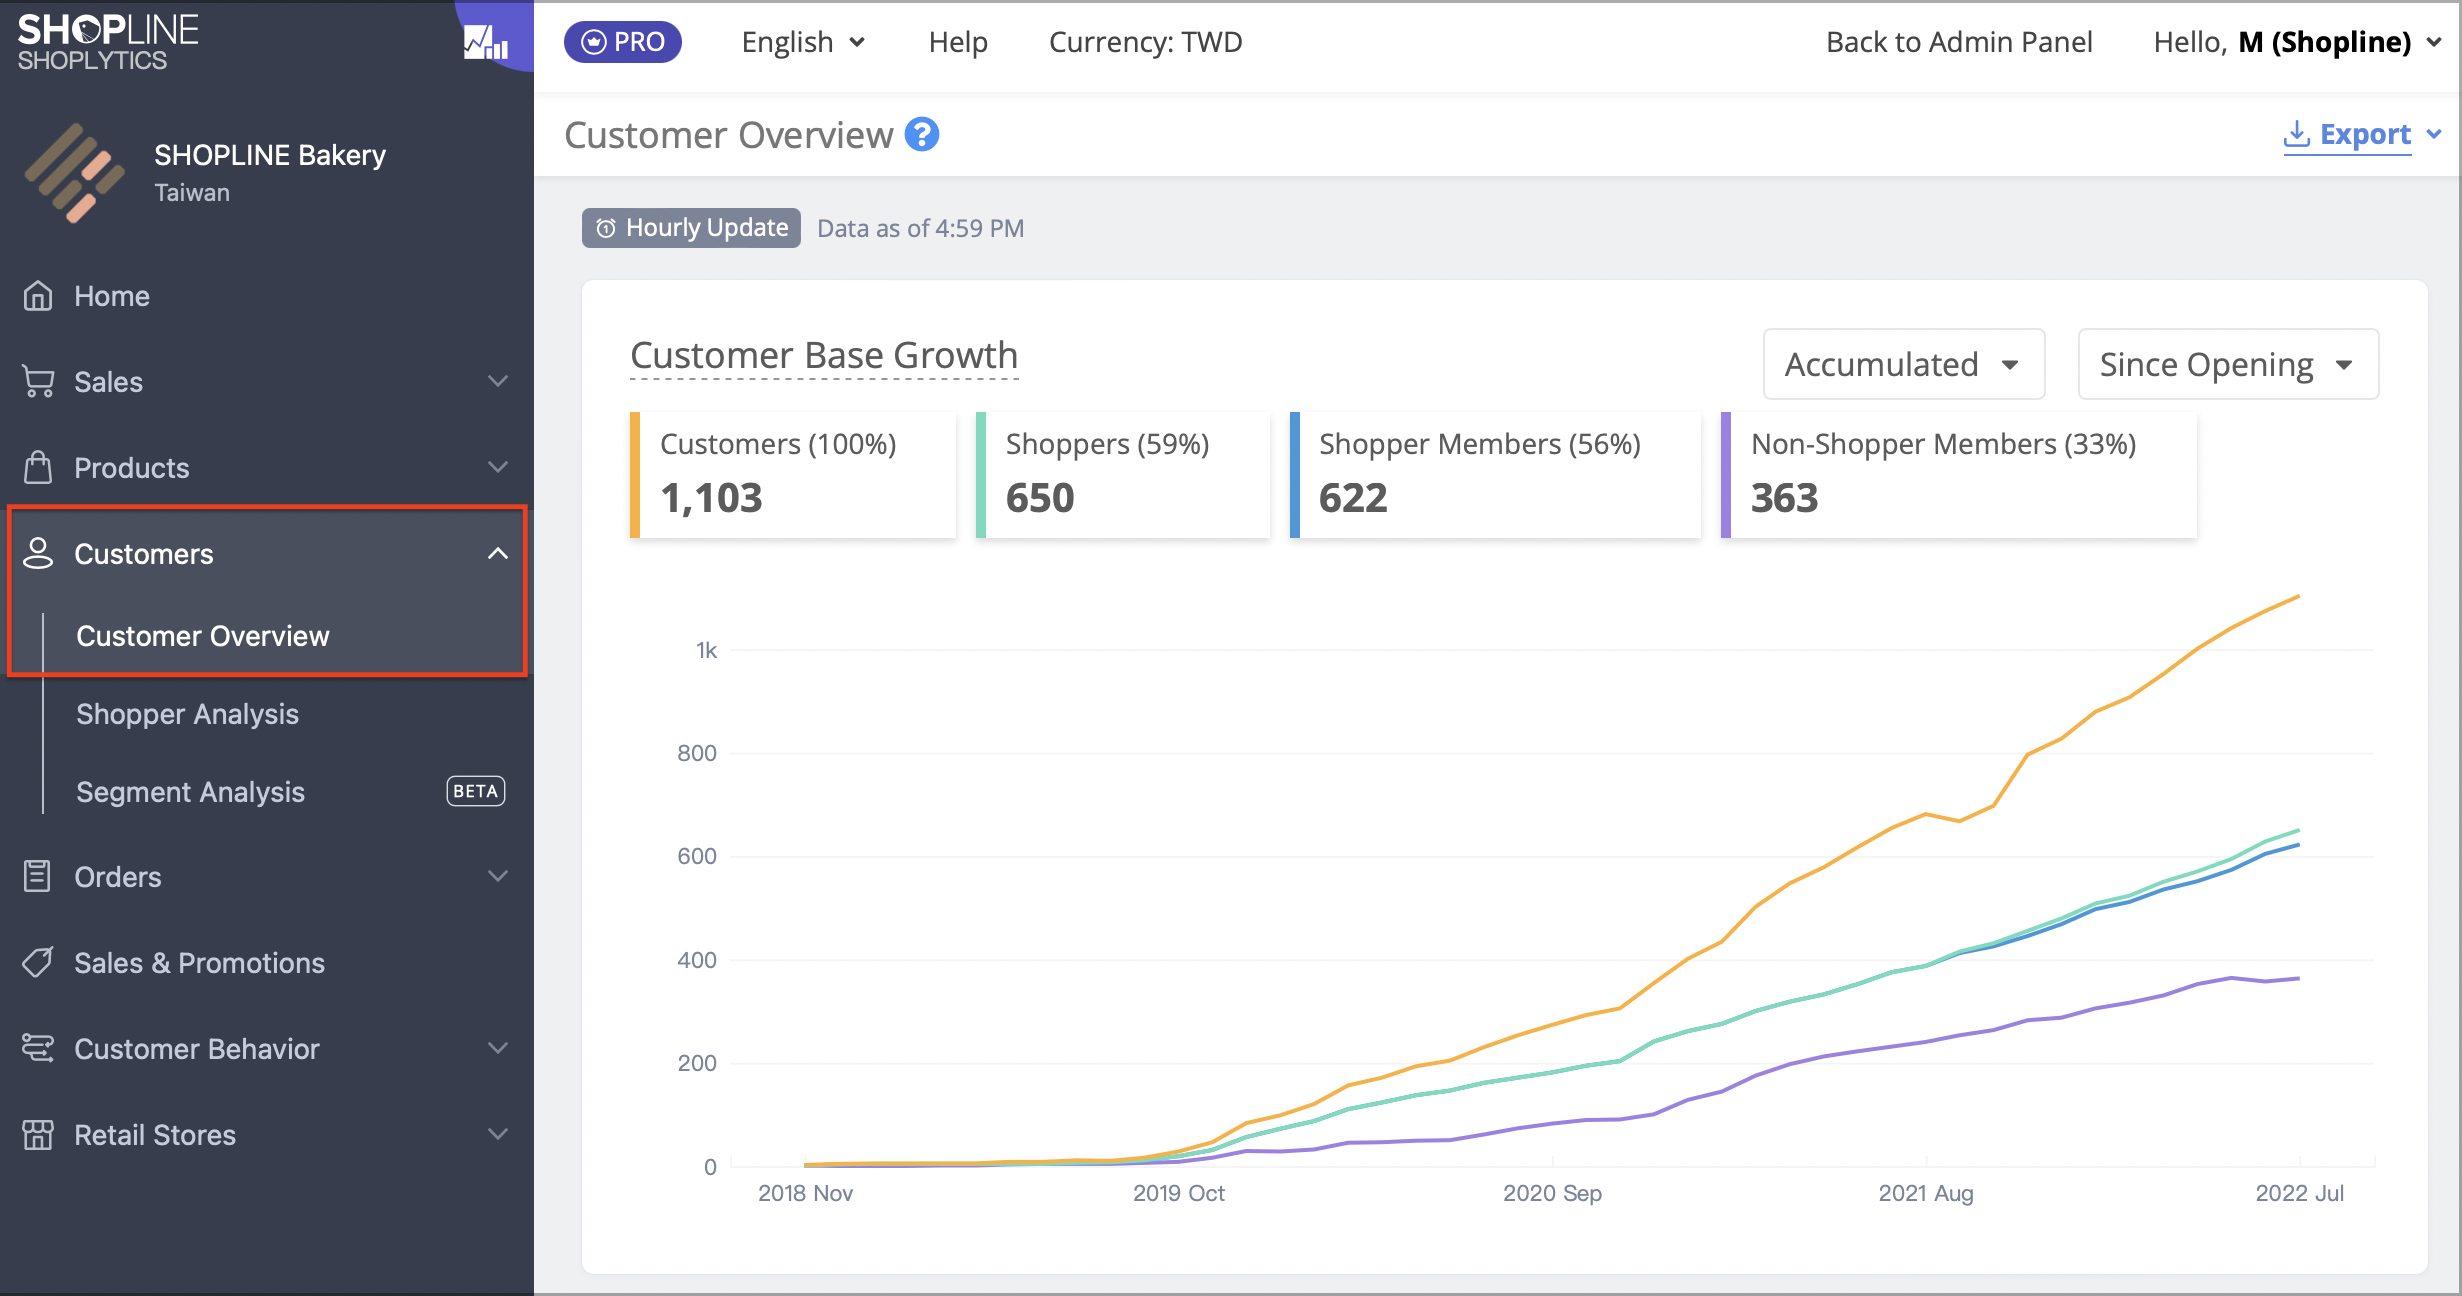Click the Shoplytics chart icon at top
Viewport: 2462px width, 1296px height.
(485, 42)
